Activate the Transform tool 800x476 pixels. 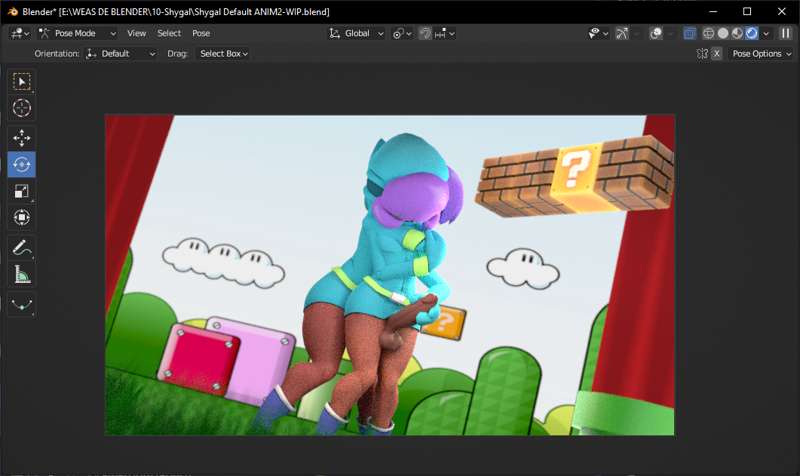click(x=21, y=217)
